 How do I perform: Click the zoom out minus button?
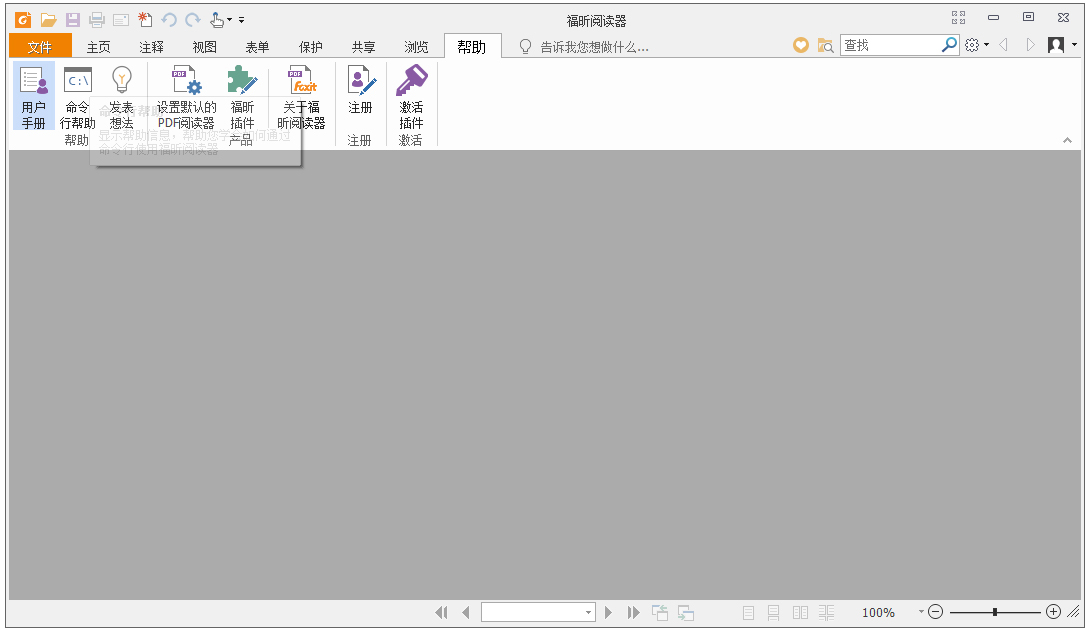pos(936,612)
